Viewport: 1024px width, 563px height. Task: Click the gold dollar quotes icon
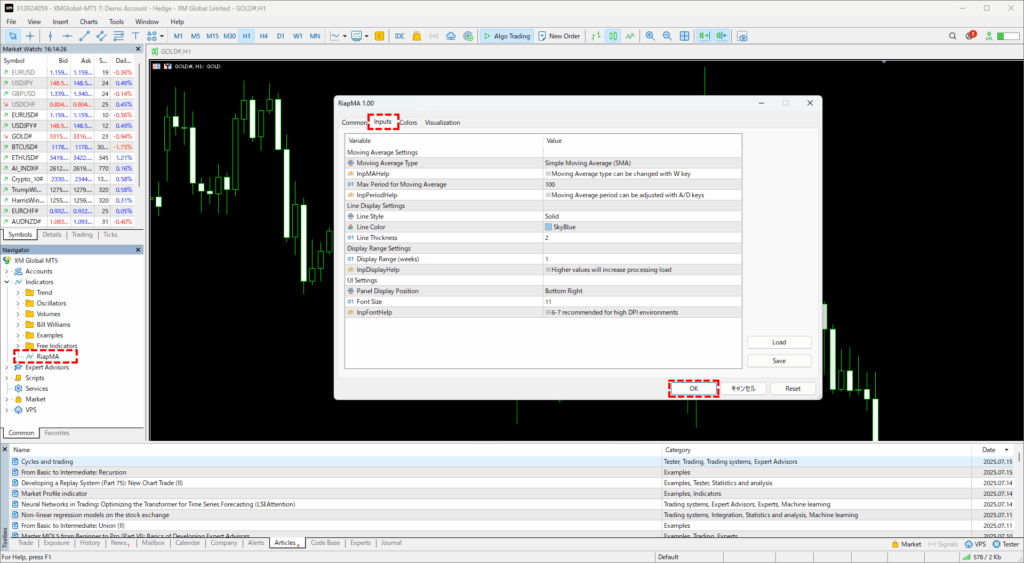[379, 36]
